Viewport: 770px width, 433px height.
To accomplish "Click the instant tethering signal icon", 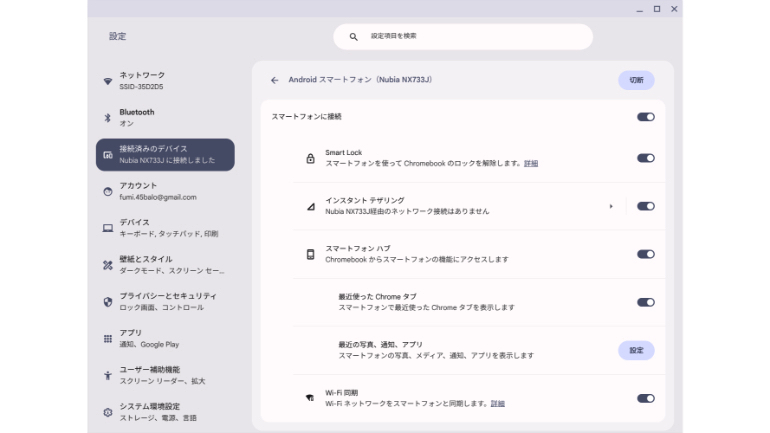I will [310, 206].
